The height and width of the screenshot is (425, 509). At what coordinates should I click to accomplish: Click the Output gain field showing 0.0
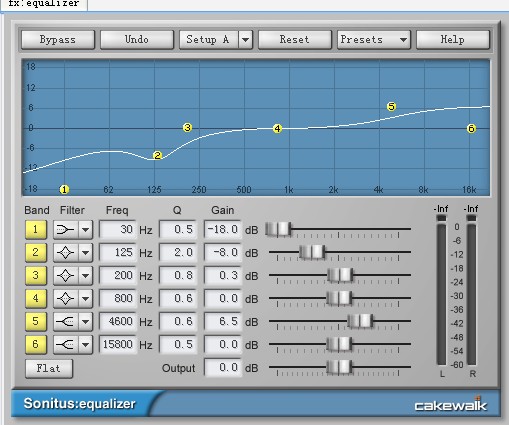(223, 368)
